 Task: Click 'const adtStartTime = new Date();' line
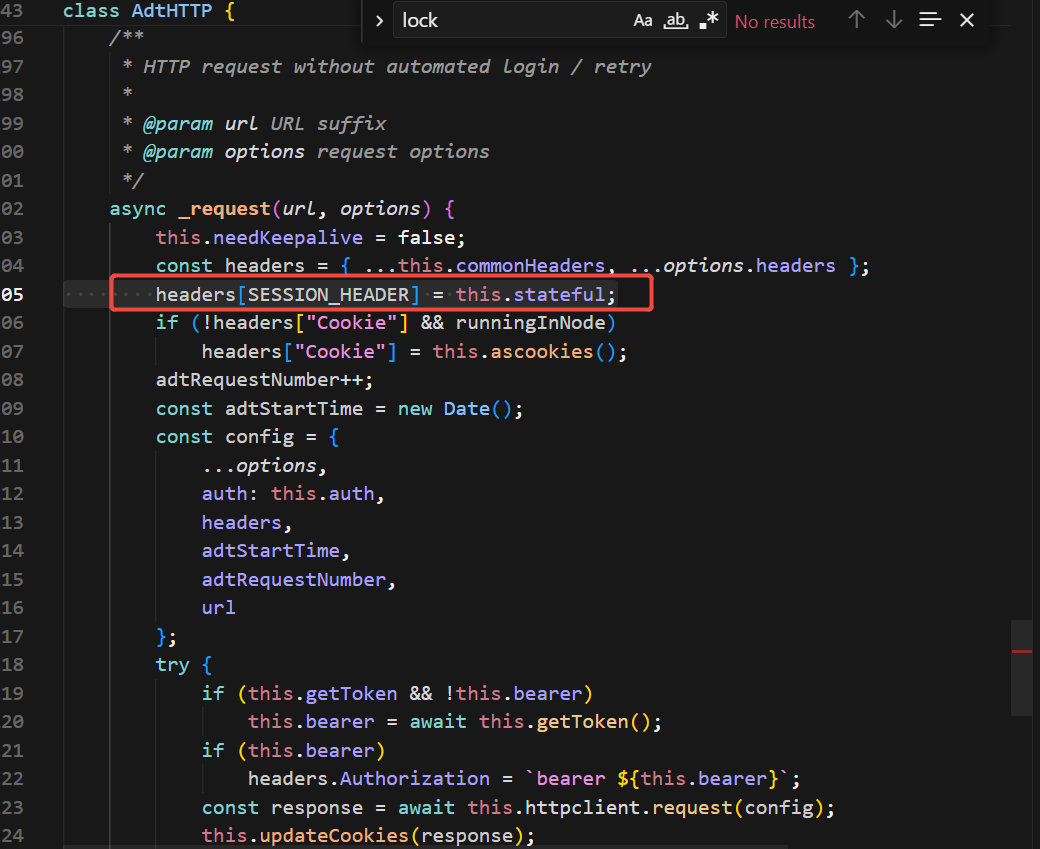click(339, 409)
